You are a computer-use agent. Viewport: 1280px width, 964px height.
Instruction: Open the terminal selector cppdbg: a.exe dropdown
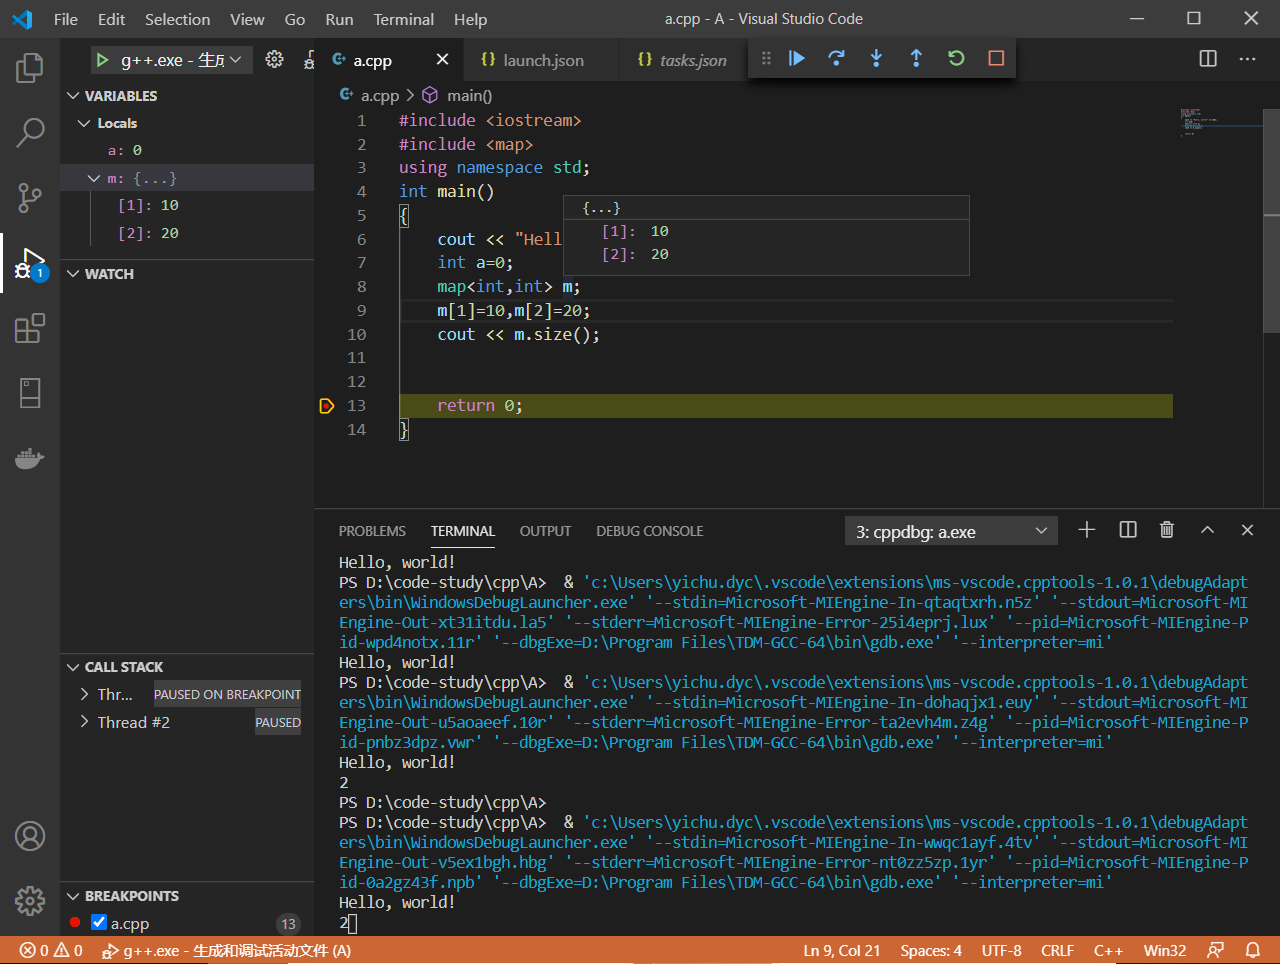(951, 531)
